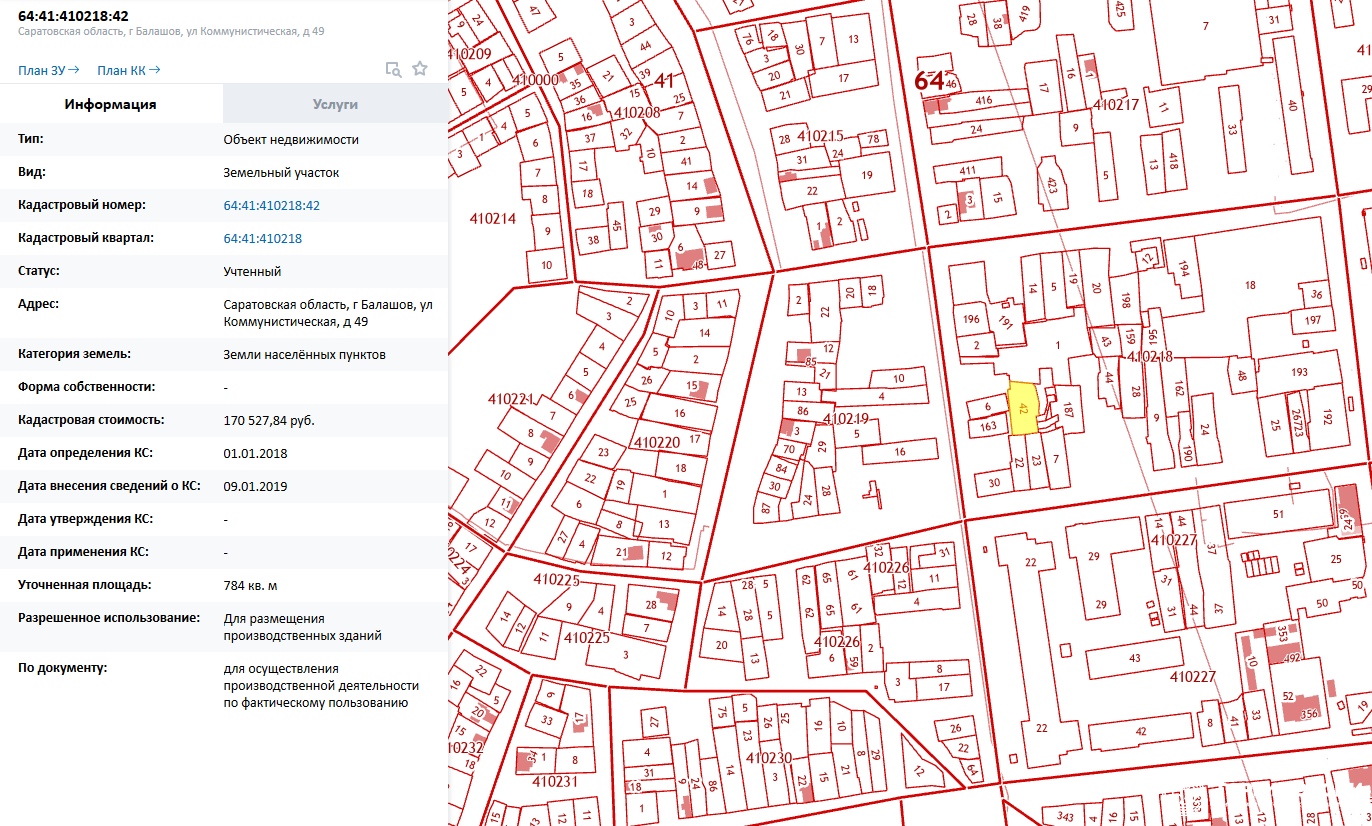Open cadastral number link in Кадастровый номер row

271,205
